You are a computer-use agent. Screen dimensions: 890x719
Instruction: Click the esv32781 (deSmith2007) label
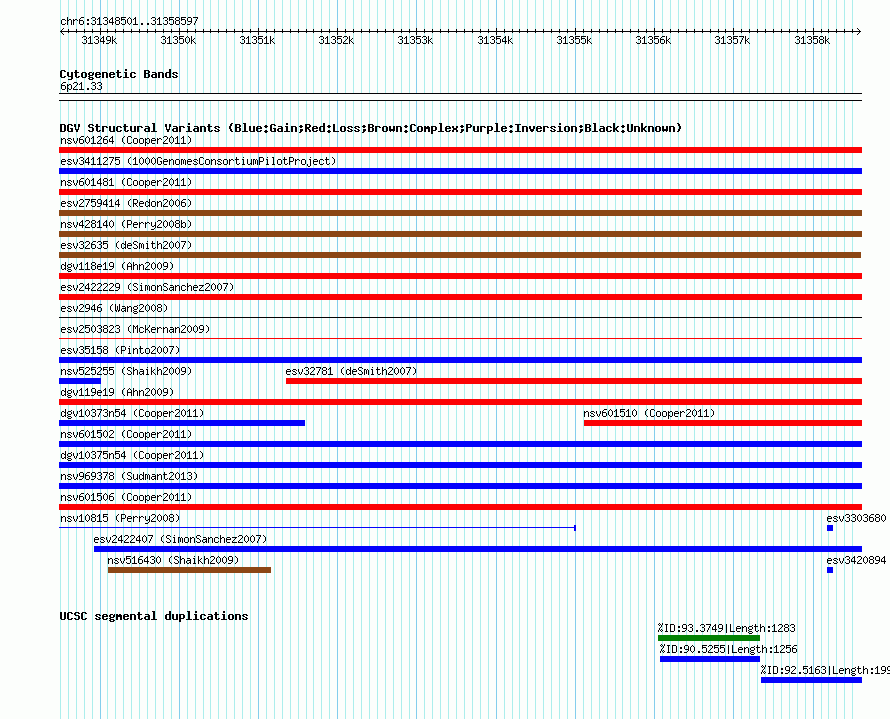pos(351,371)
